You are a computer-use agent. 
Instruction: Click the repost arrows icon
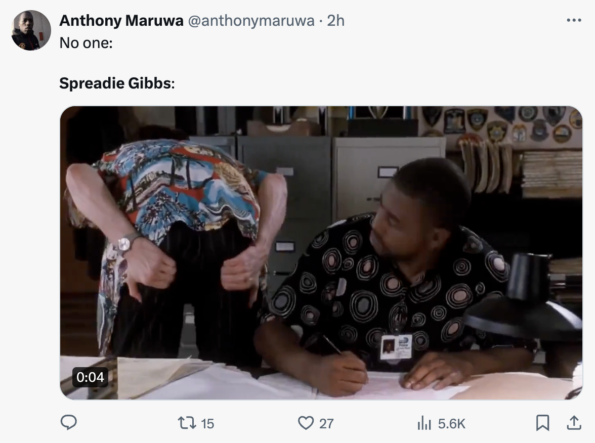click(x=187, y=423)
